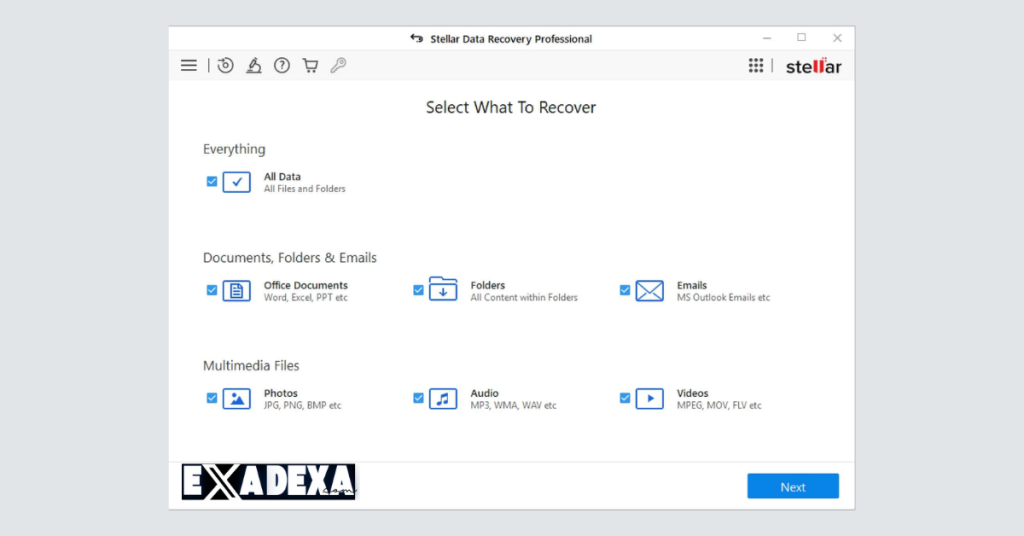Open the help question mark icon
Viewport: 1024px width, 536px height.
click(281, 65)
